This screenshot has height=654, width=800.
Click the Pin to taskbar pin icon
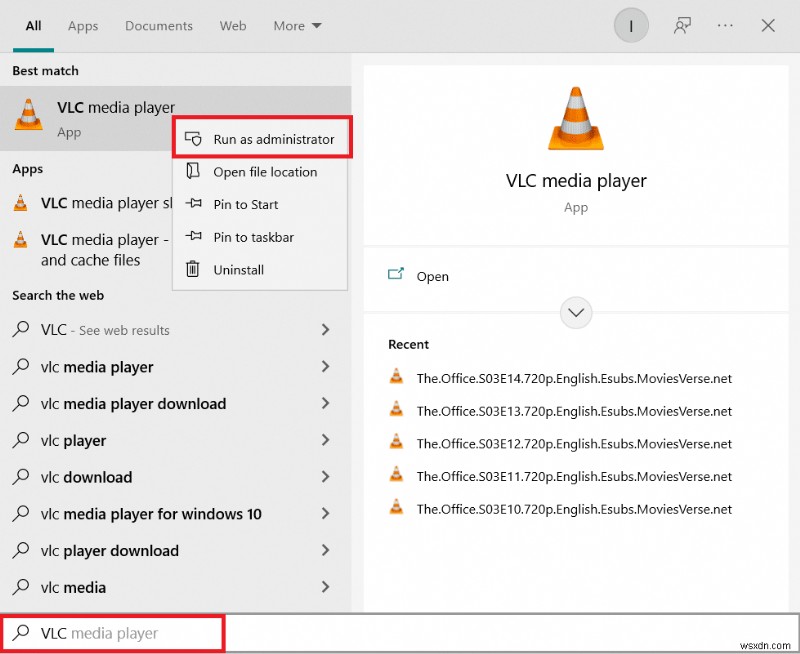point(191,237)
